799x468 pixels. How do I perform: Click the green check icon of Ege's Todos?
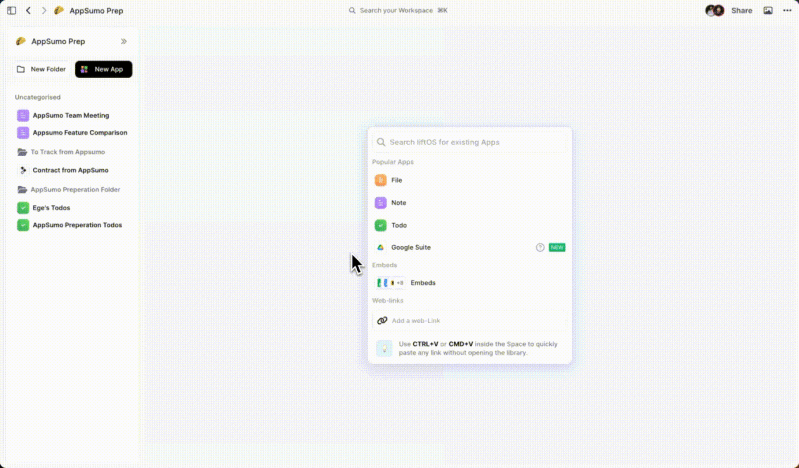23,207
